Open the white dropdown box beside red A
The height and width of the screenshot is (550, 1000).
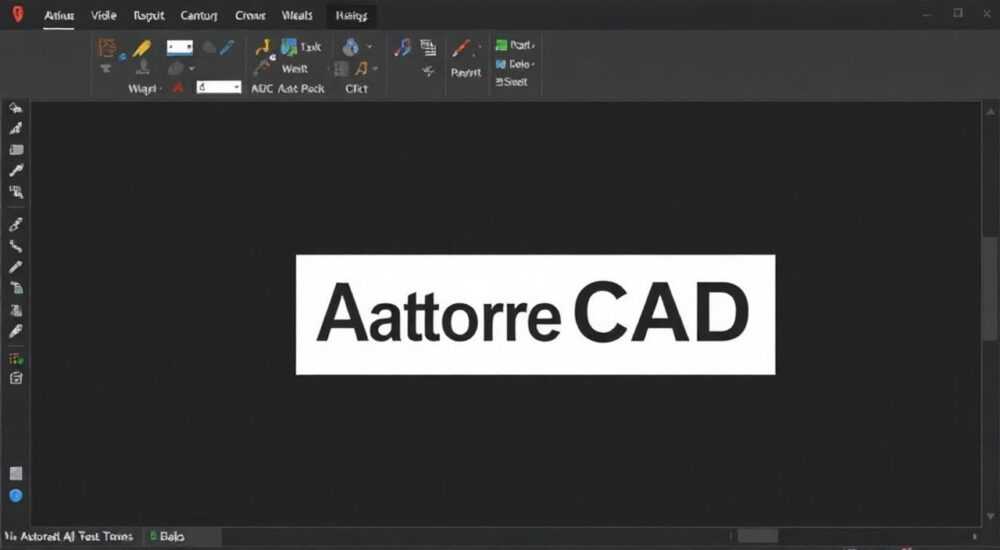[219, 87]
